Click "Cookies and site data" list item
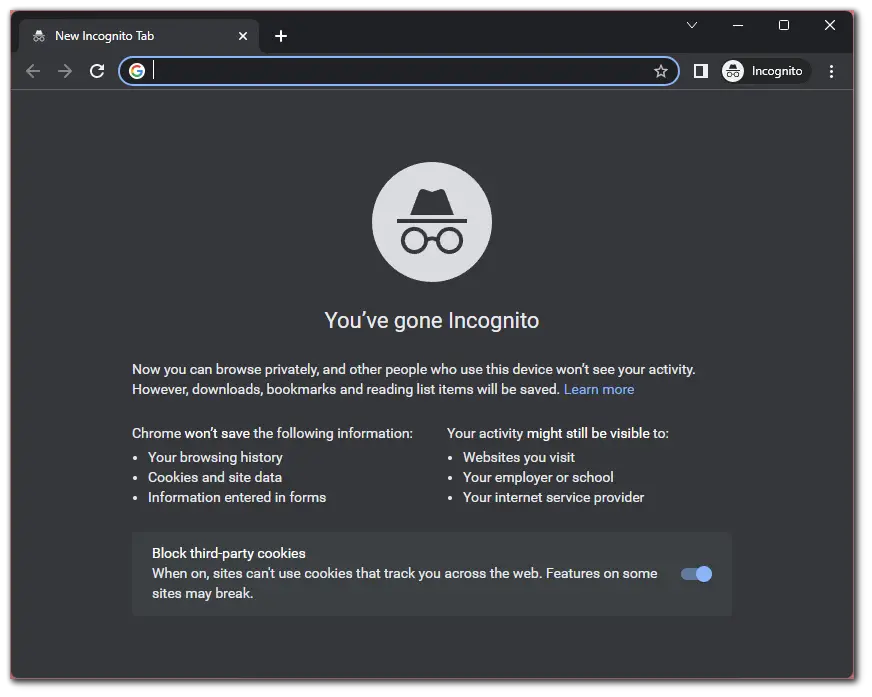 click(215, 477)
